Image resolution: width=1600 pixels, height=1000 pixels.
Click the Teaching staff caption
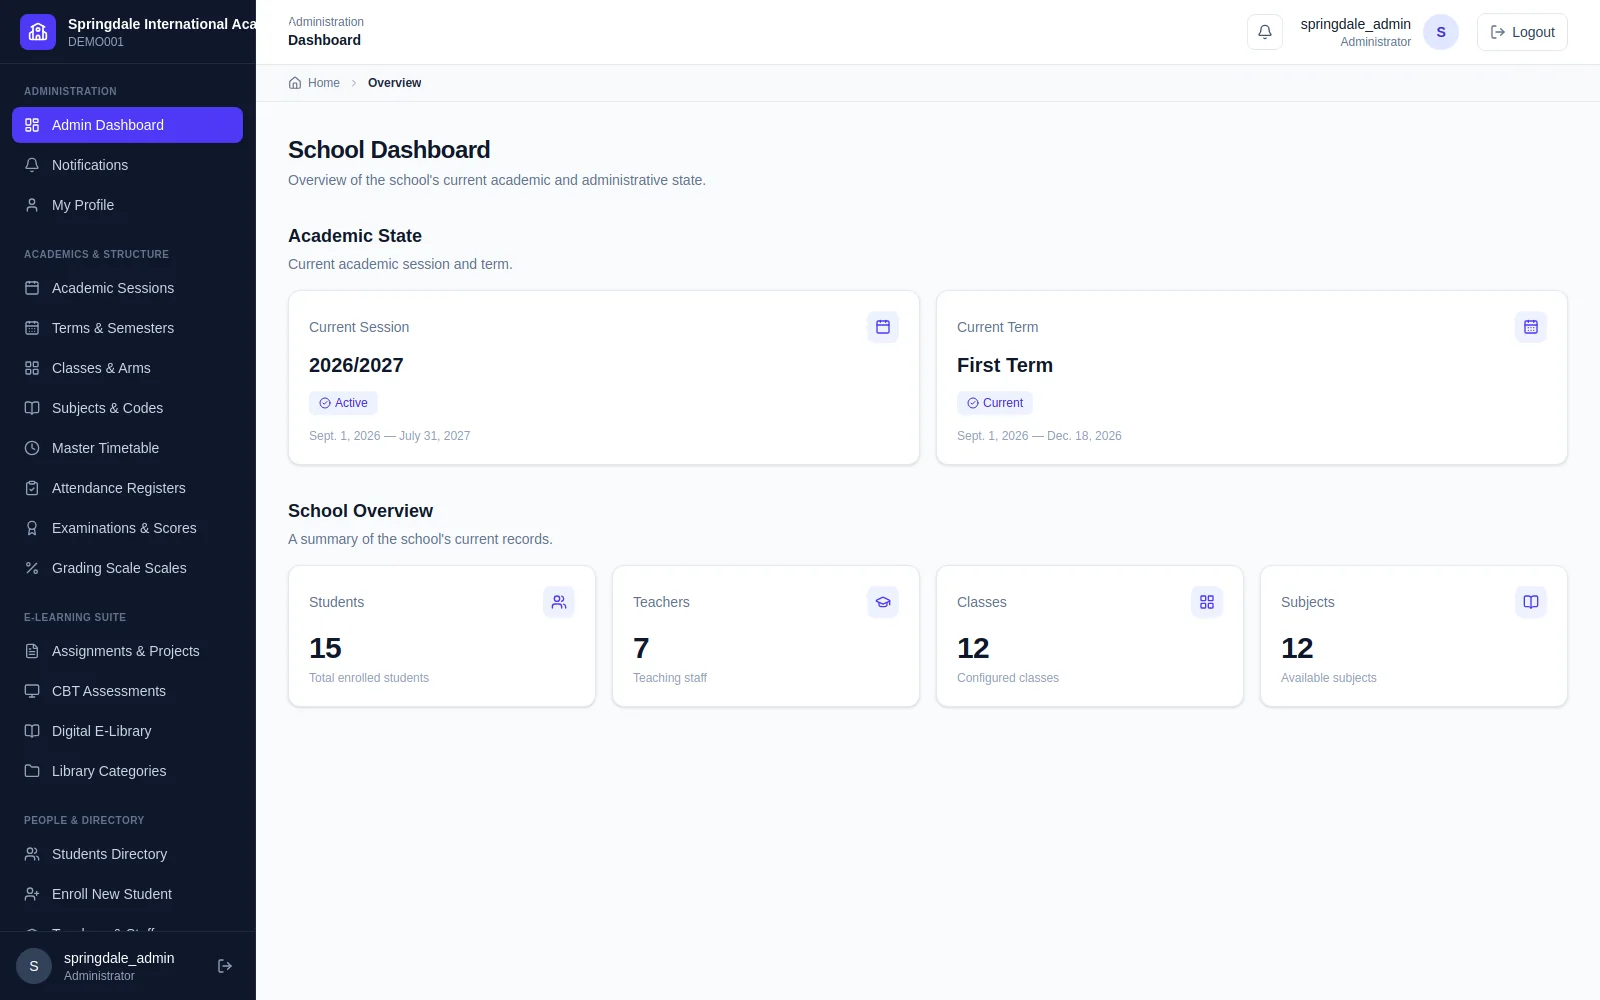[x=670, y=678]
